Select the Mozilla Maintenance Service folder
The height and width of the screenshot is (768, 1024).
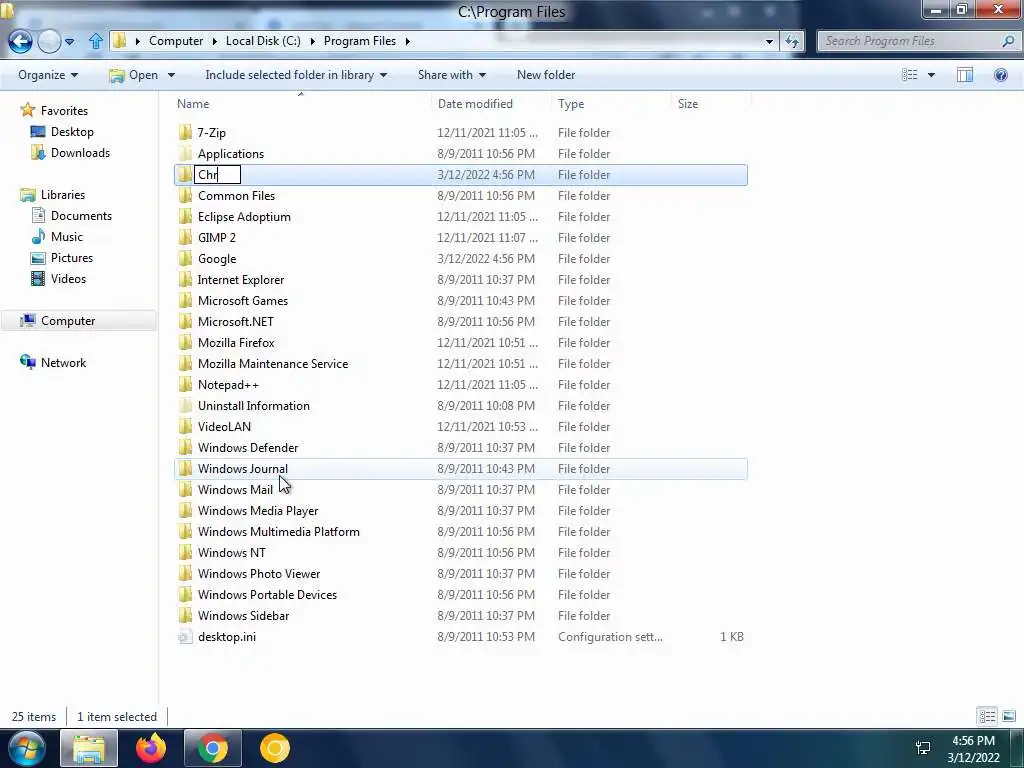tap(460, 364)
